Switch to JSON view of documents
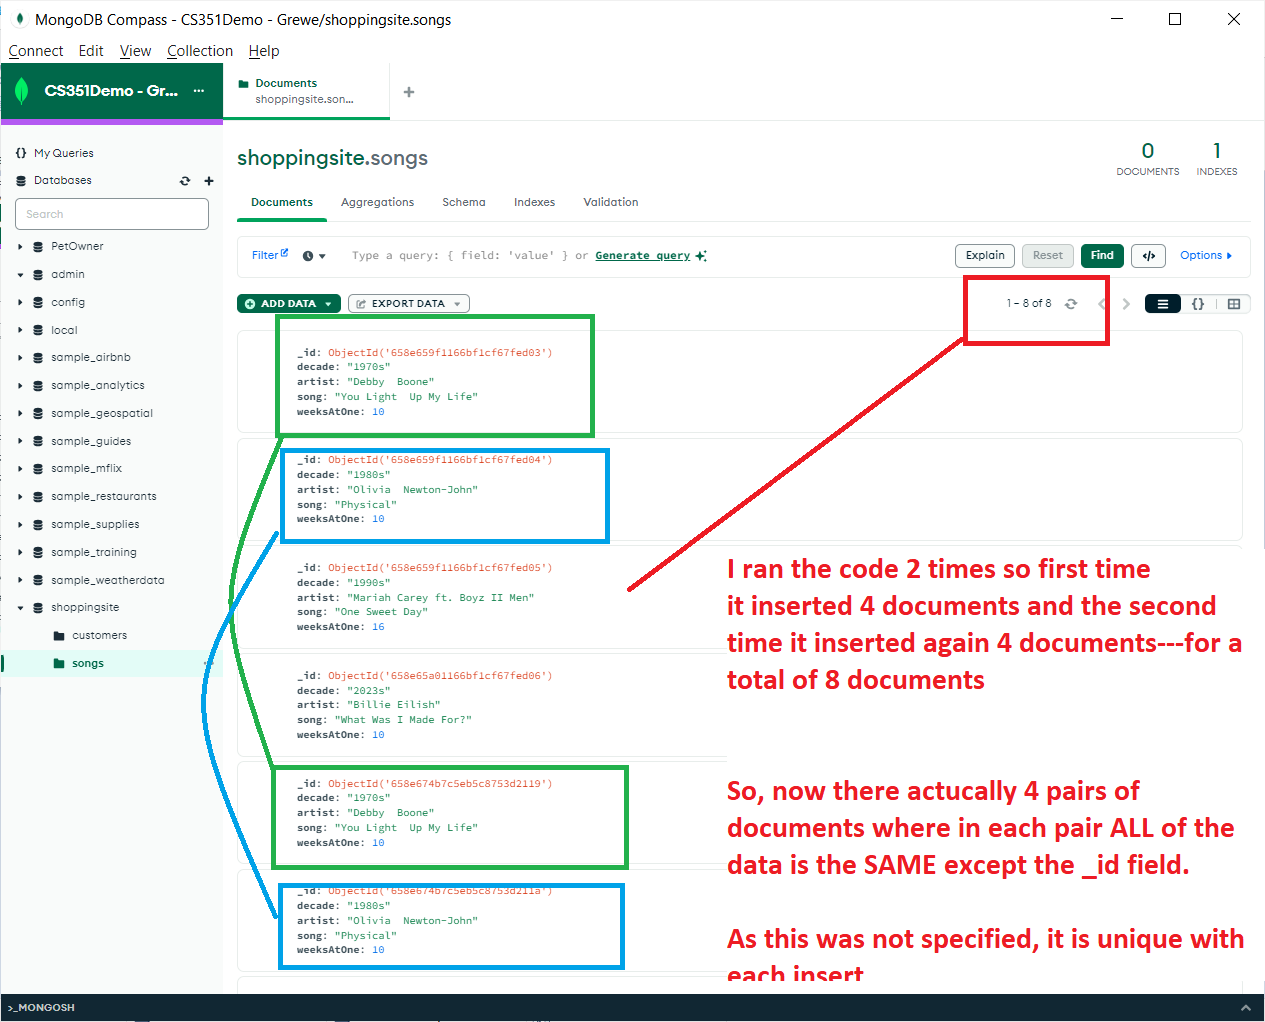 click(1198, 304)
